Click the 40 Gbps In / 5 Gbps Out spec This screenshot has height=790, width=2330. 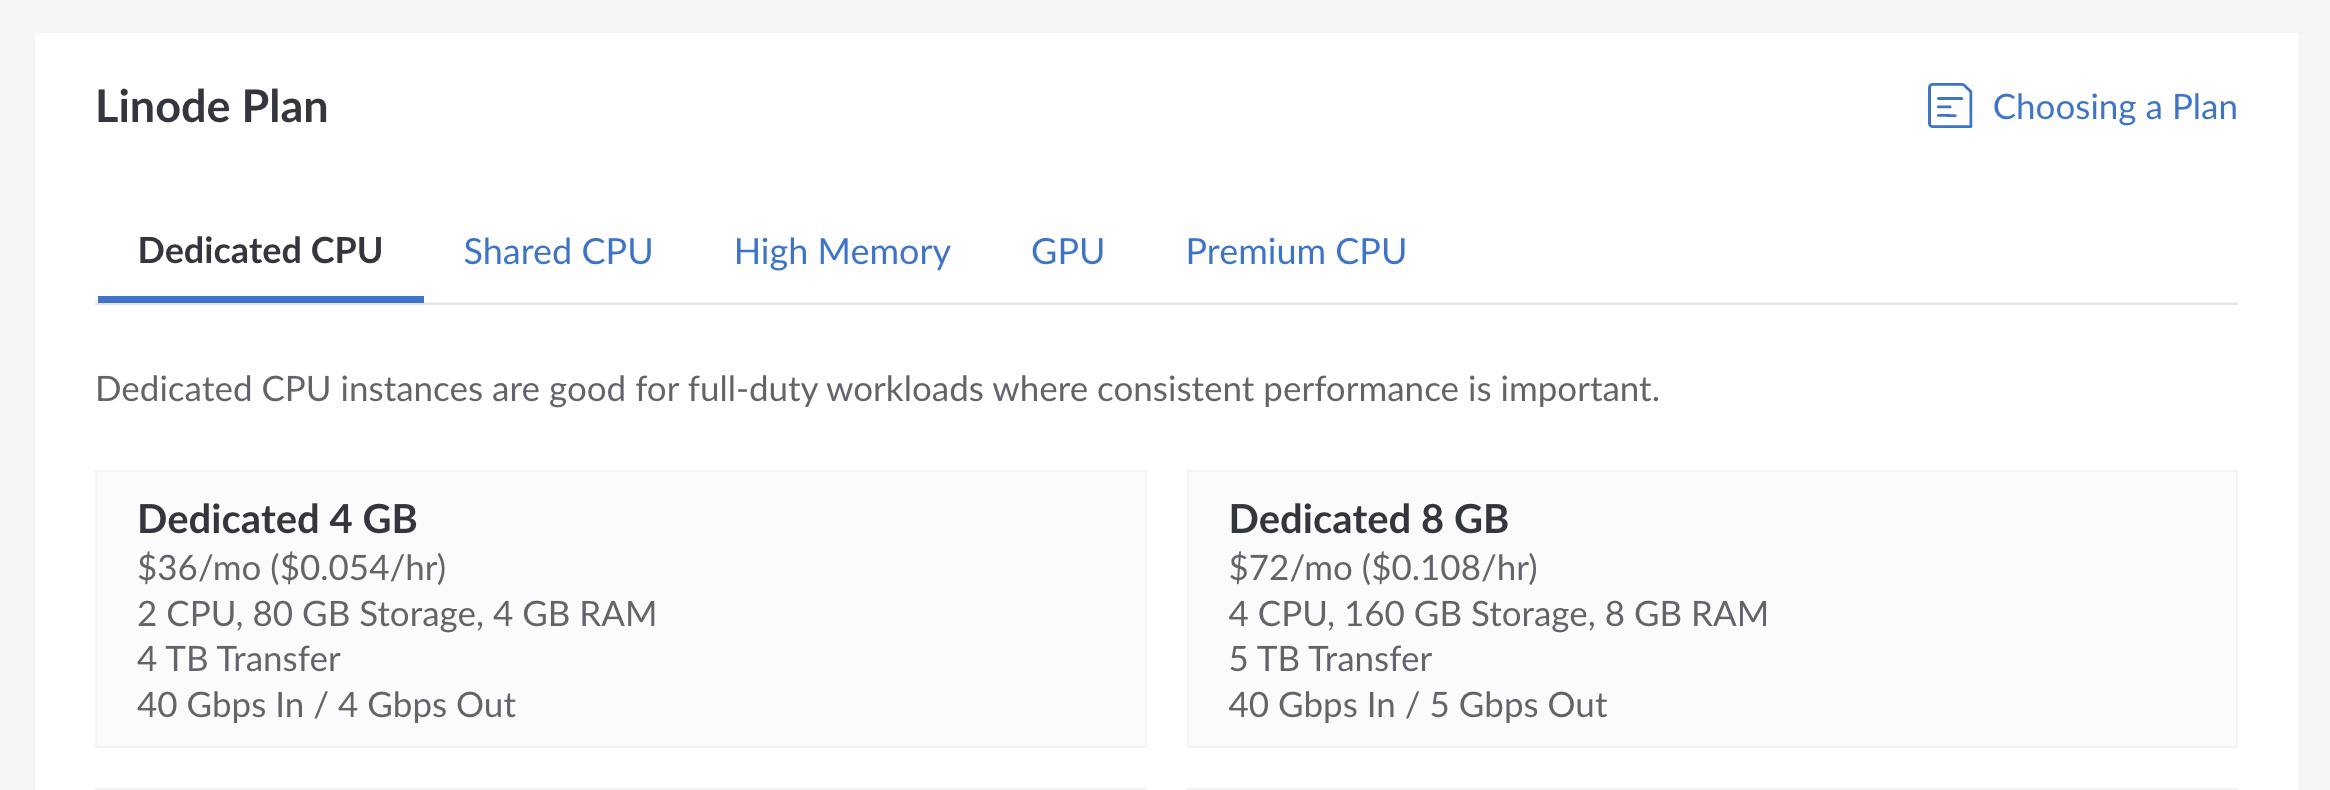point(1417,704)
